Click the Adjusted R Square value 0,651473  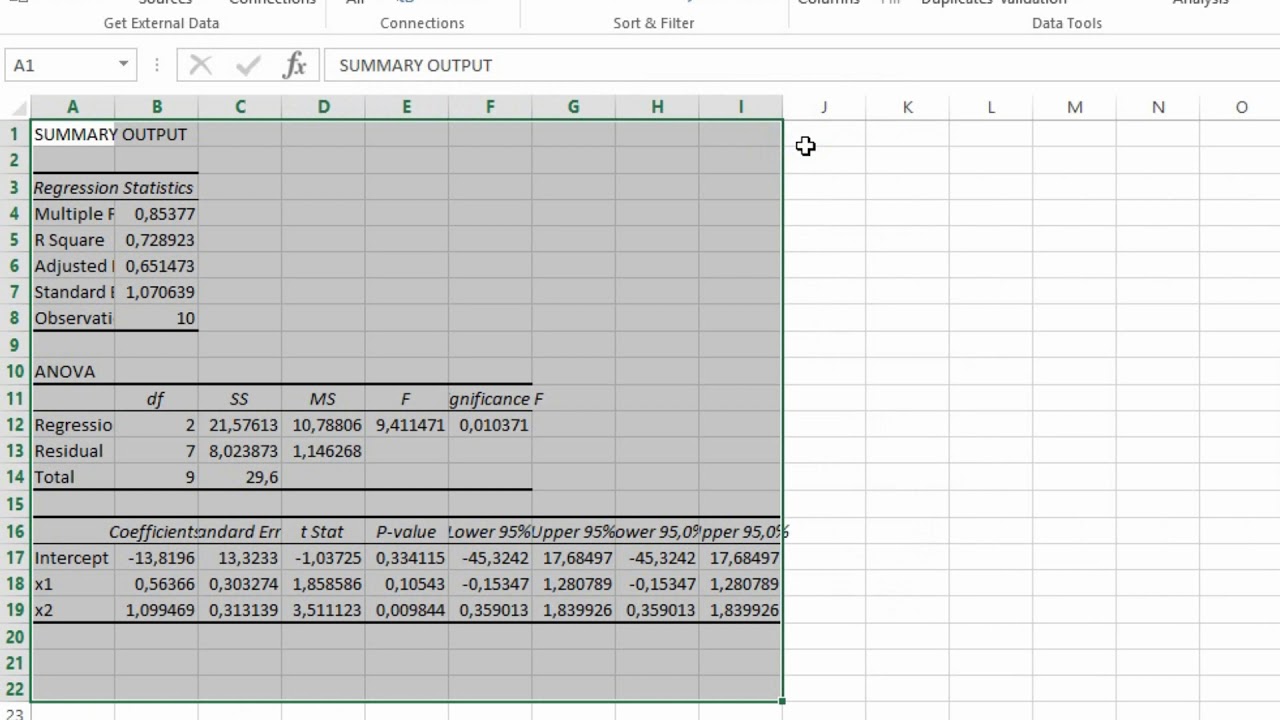coord(156,266)
